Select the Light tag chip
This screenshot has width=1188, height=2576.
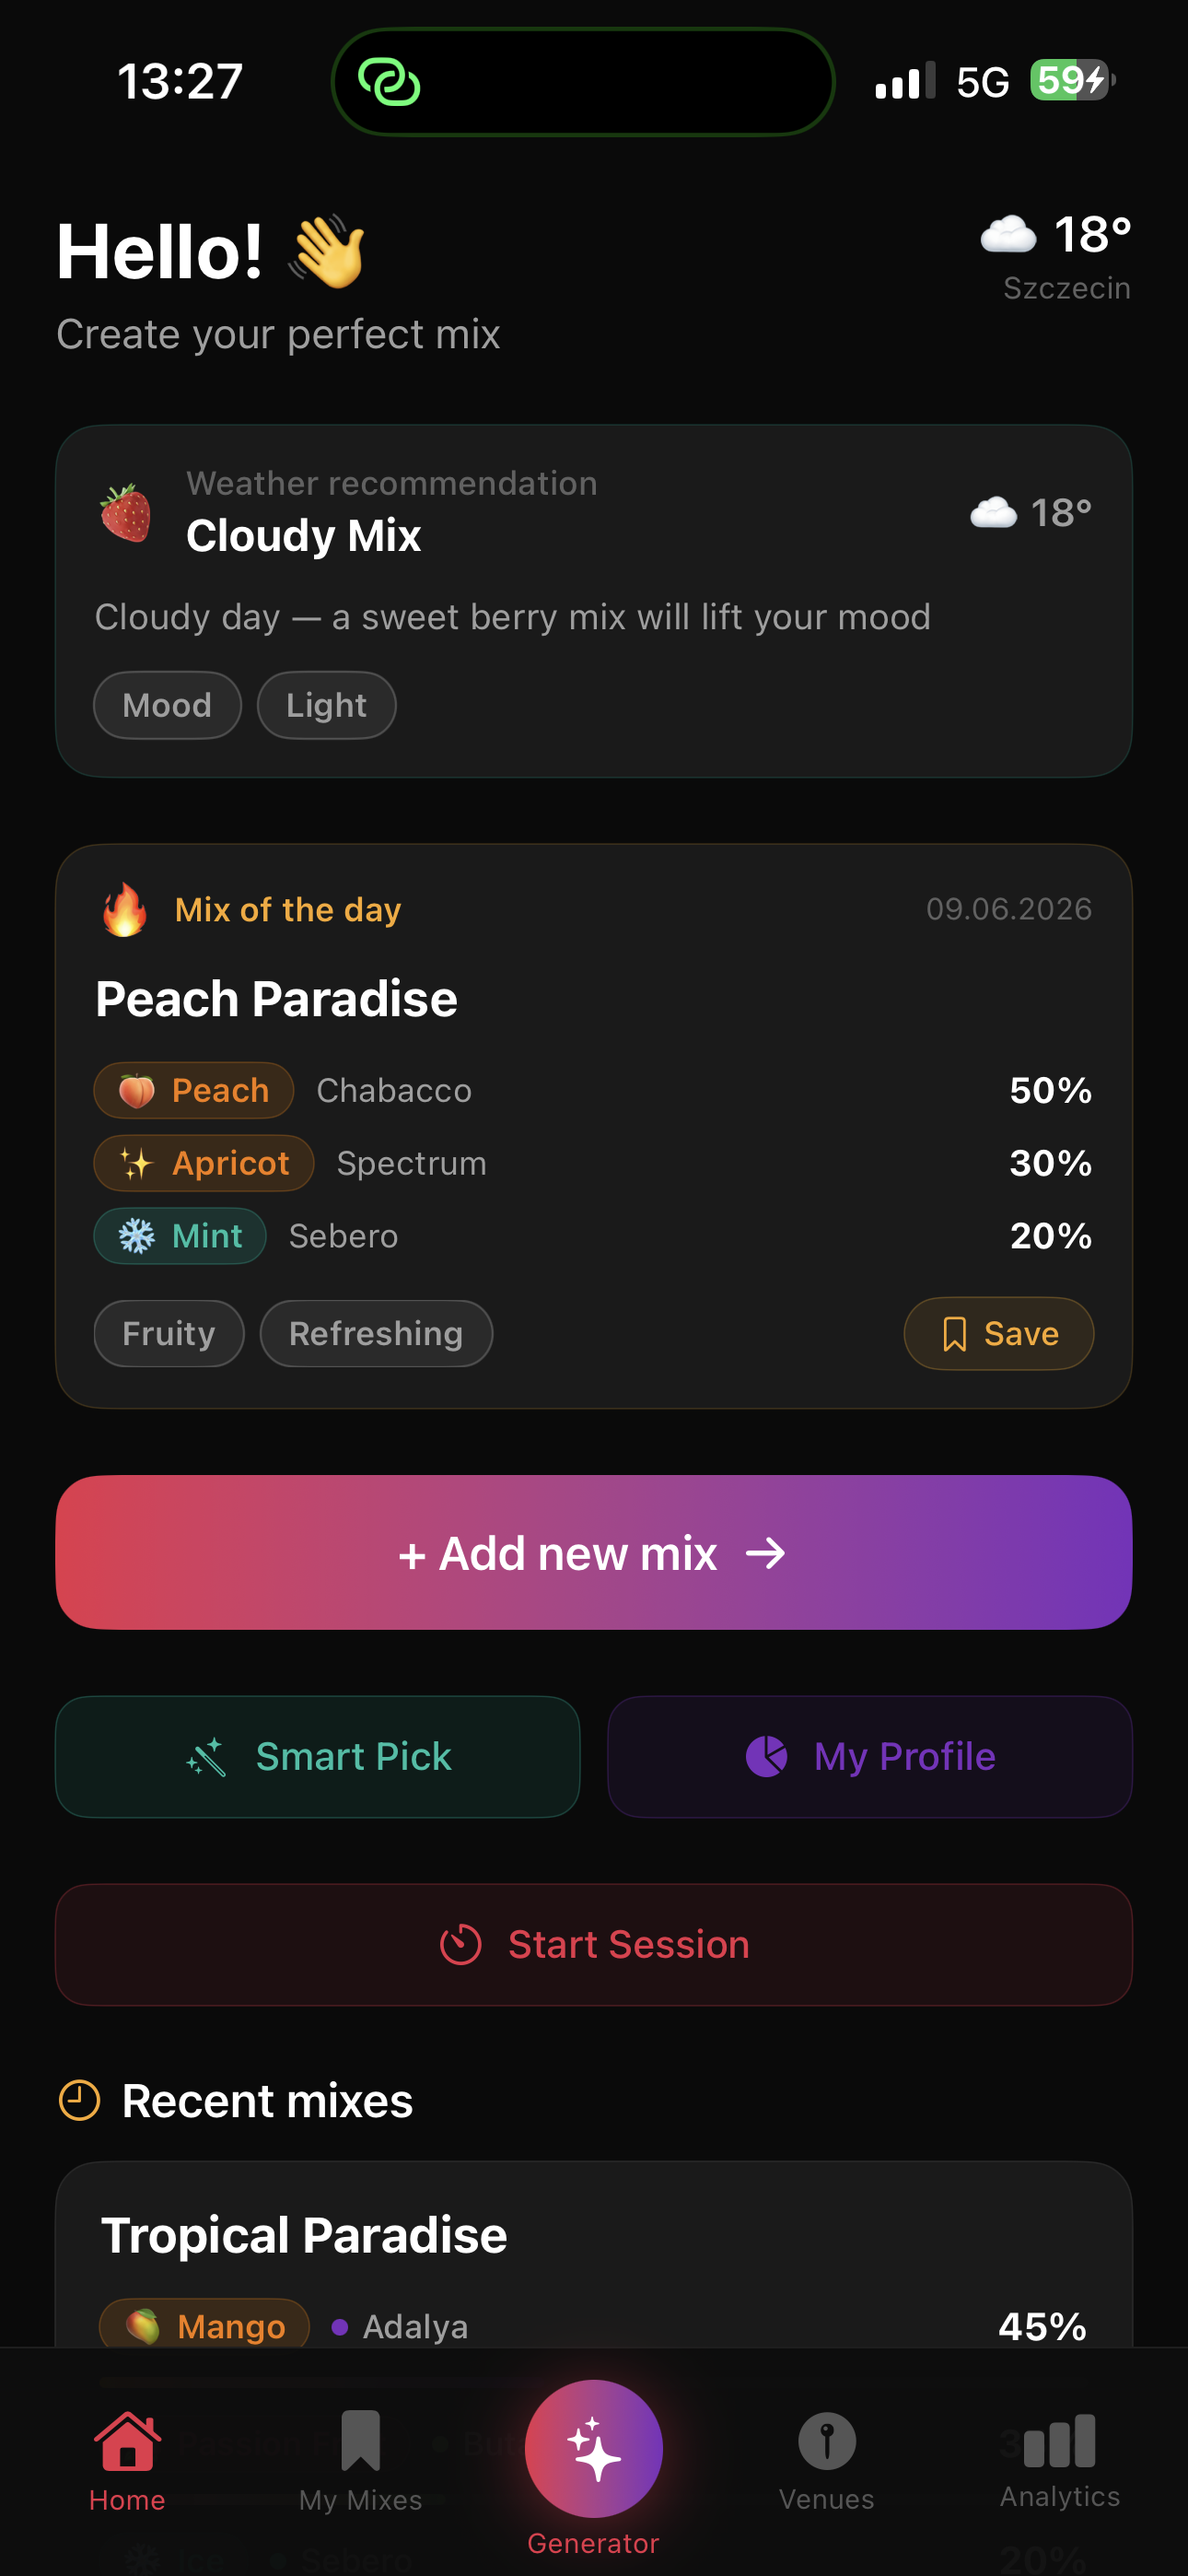tap(326, 705)
